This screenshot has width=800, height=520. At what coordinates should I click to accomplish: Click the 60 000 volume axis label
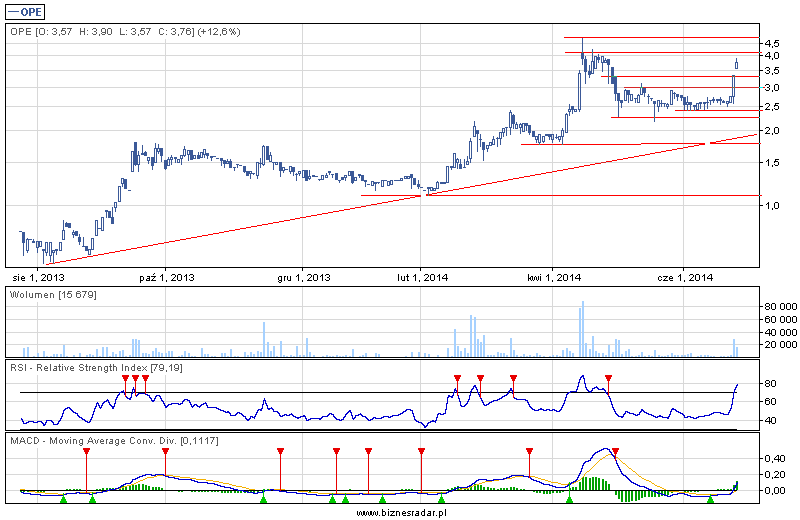[x=781, y=319]
